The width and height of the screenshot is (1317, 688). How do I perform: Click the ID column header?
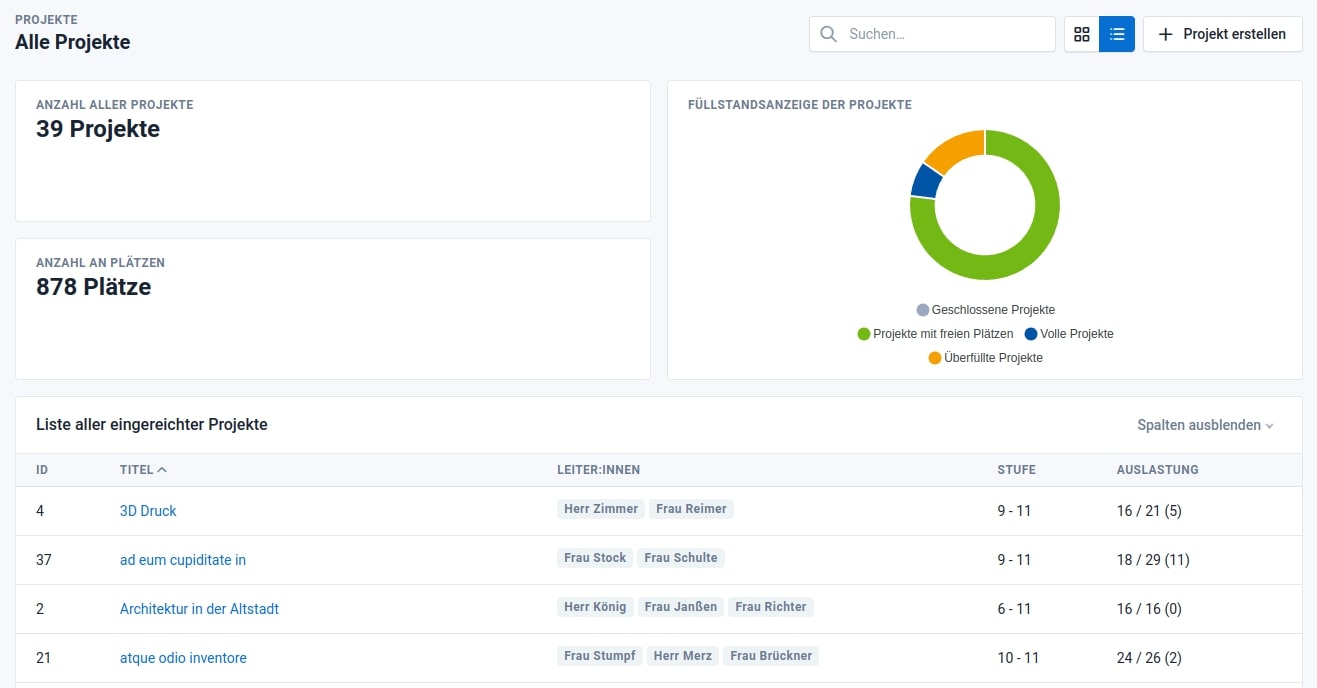42,470
